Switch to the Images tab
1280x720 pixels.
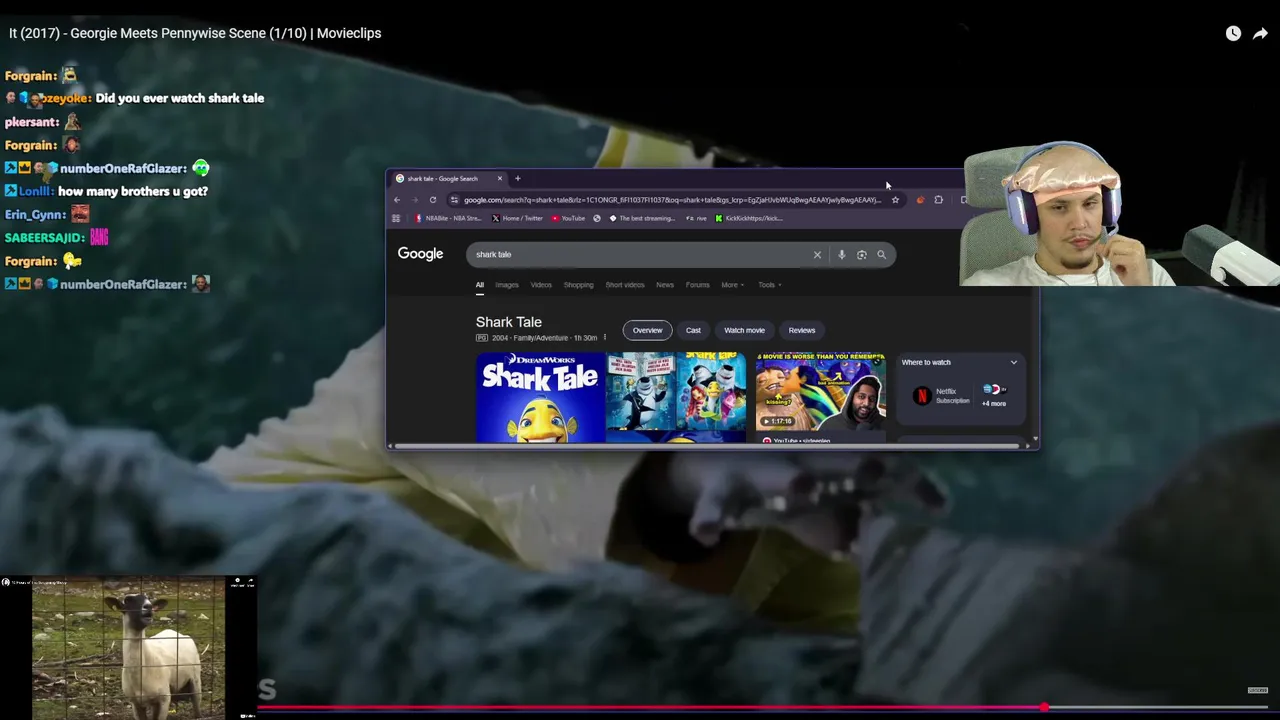[x=507, y=285]
